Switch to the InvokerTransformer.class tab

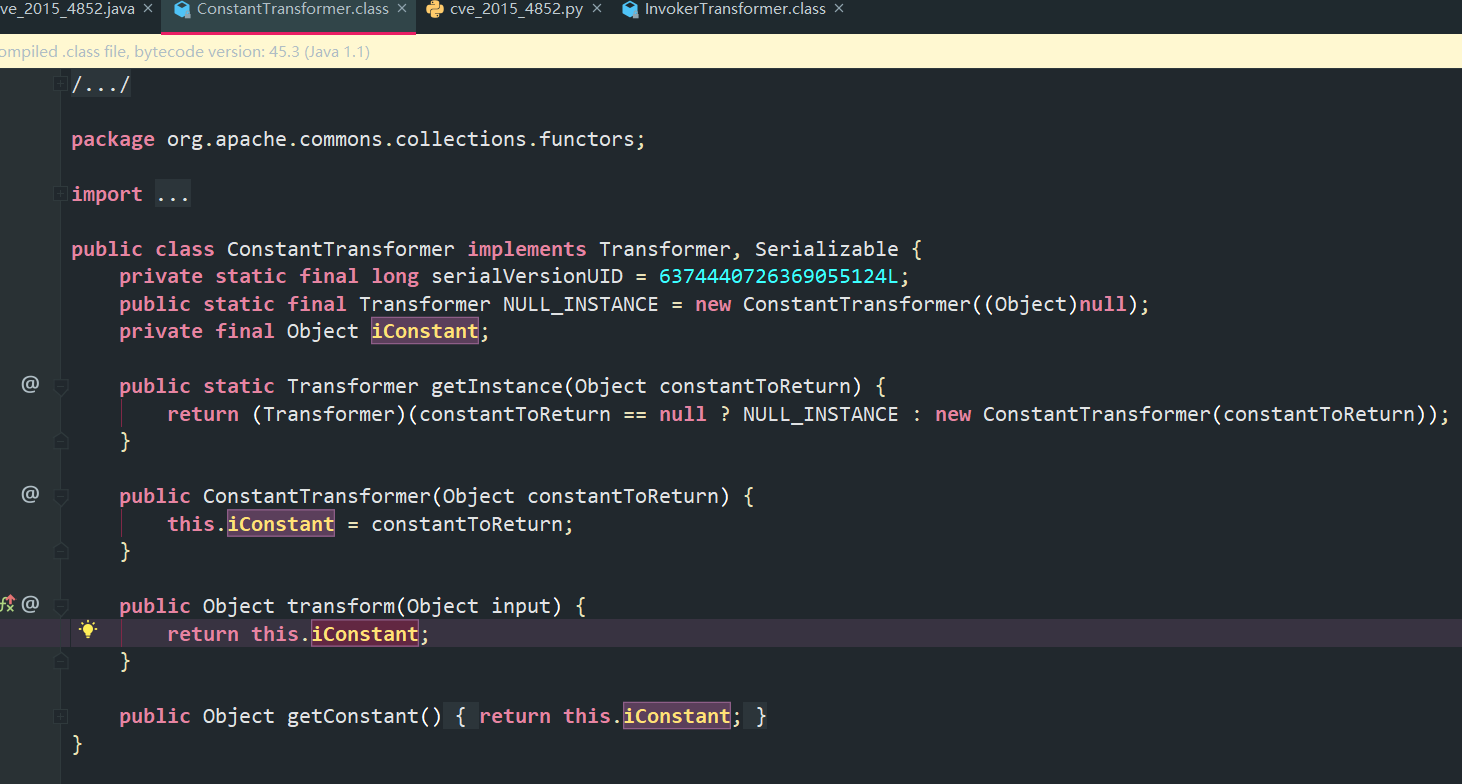click(x=735, y=9)
